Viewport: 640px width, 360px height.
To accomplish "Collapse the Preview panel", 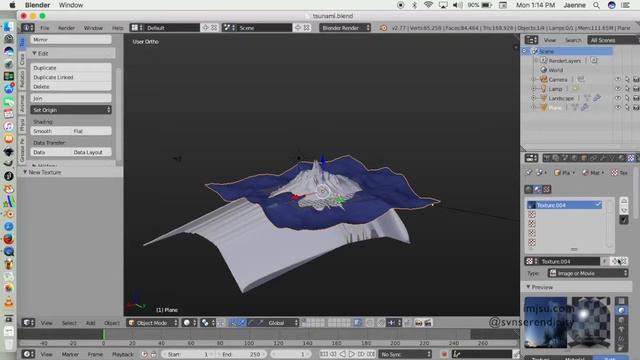I will tap(528, 287).
